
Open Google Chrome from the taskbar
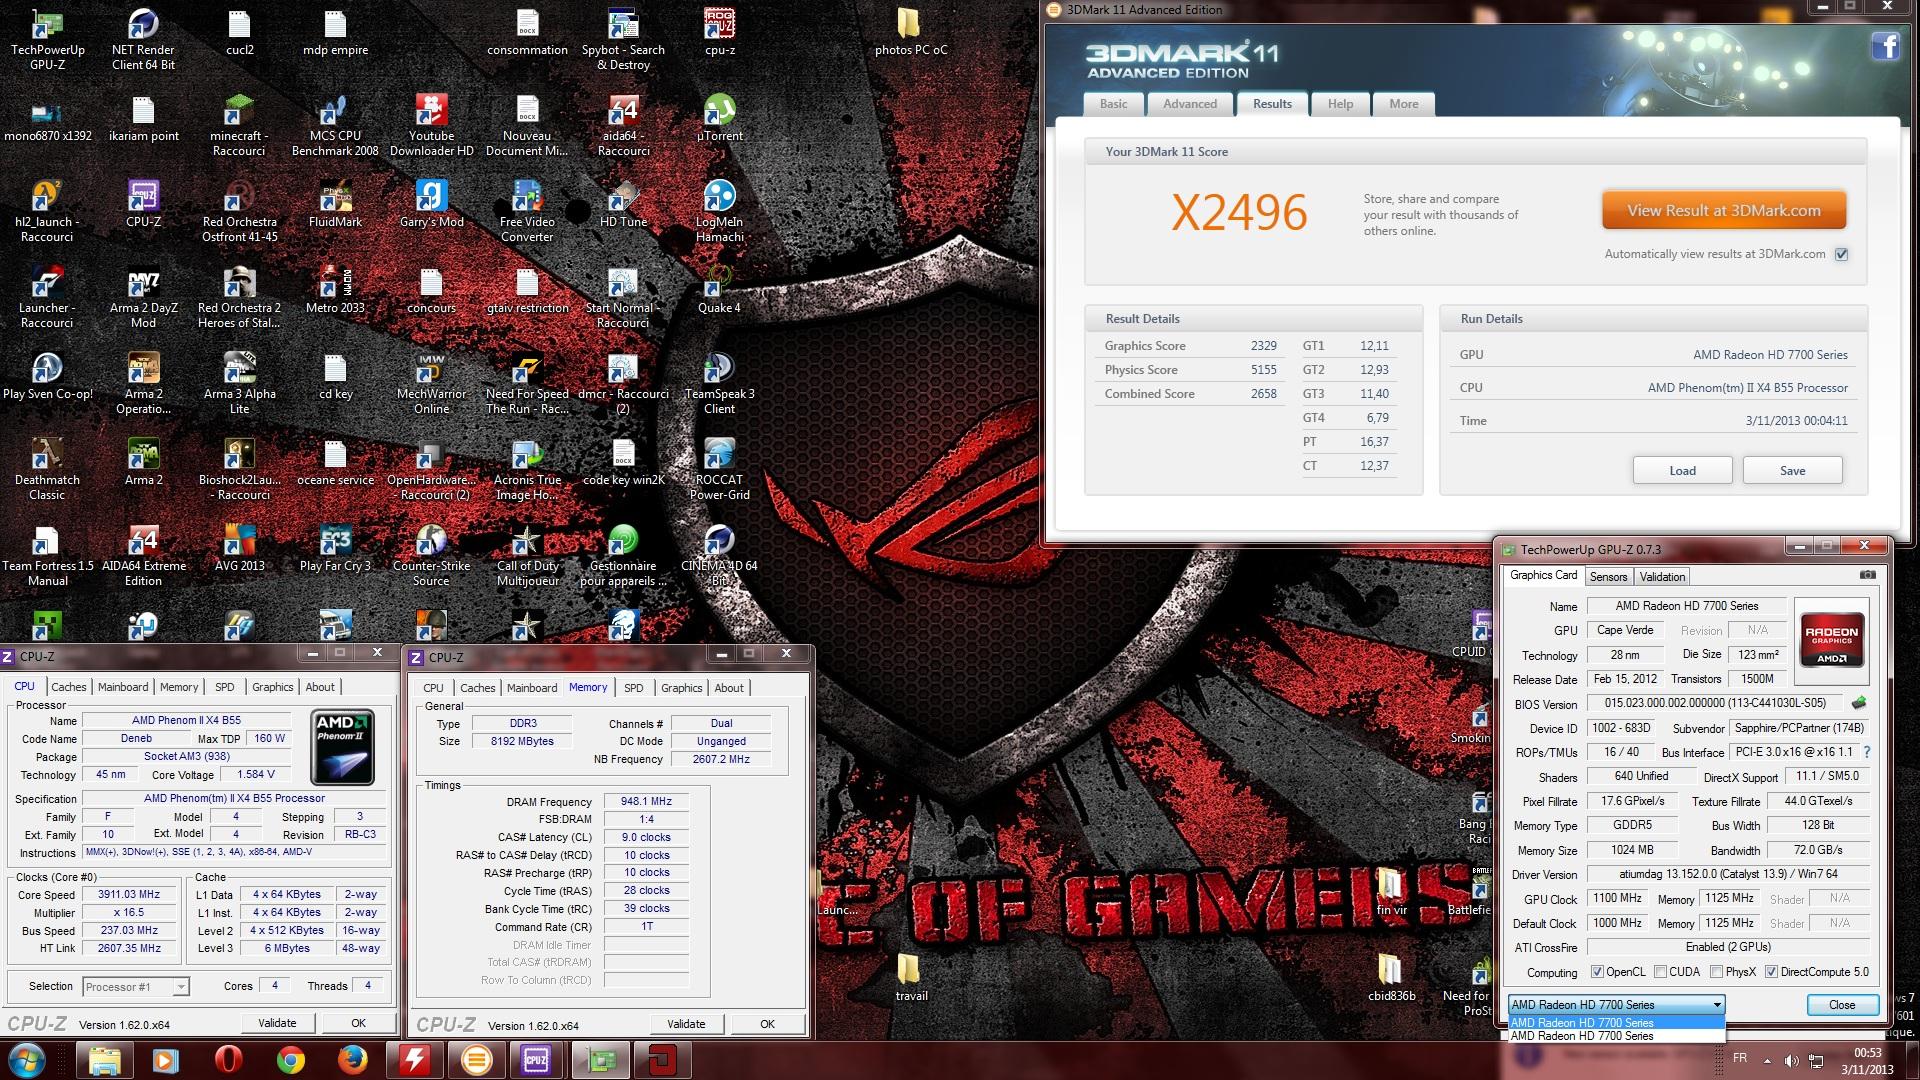(x=291, y=1060)
